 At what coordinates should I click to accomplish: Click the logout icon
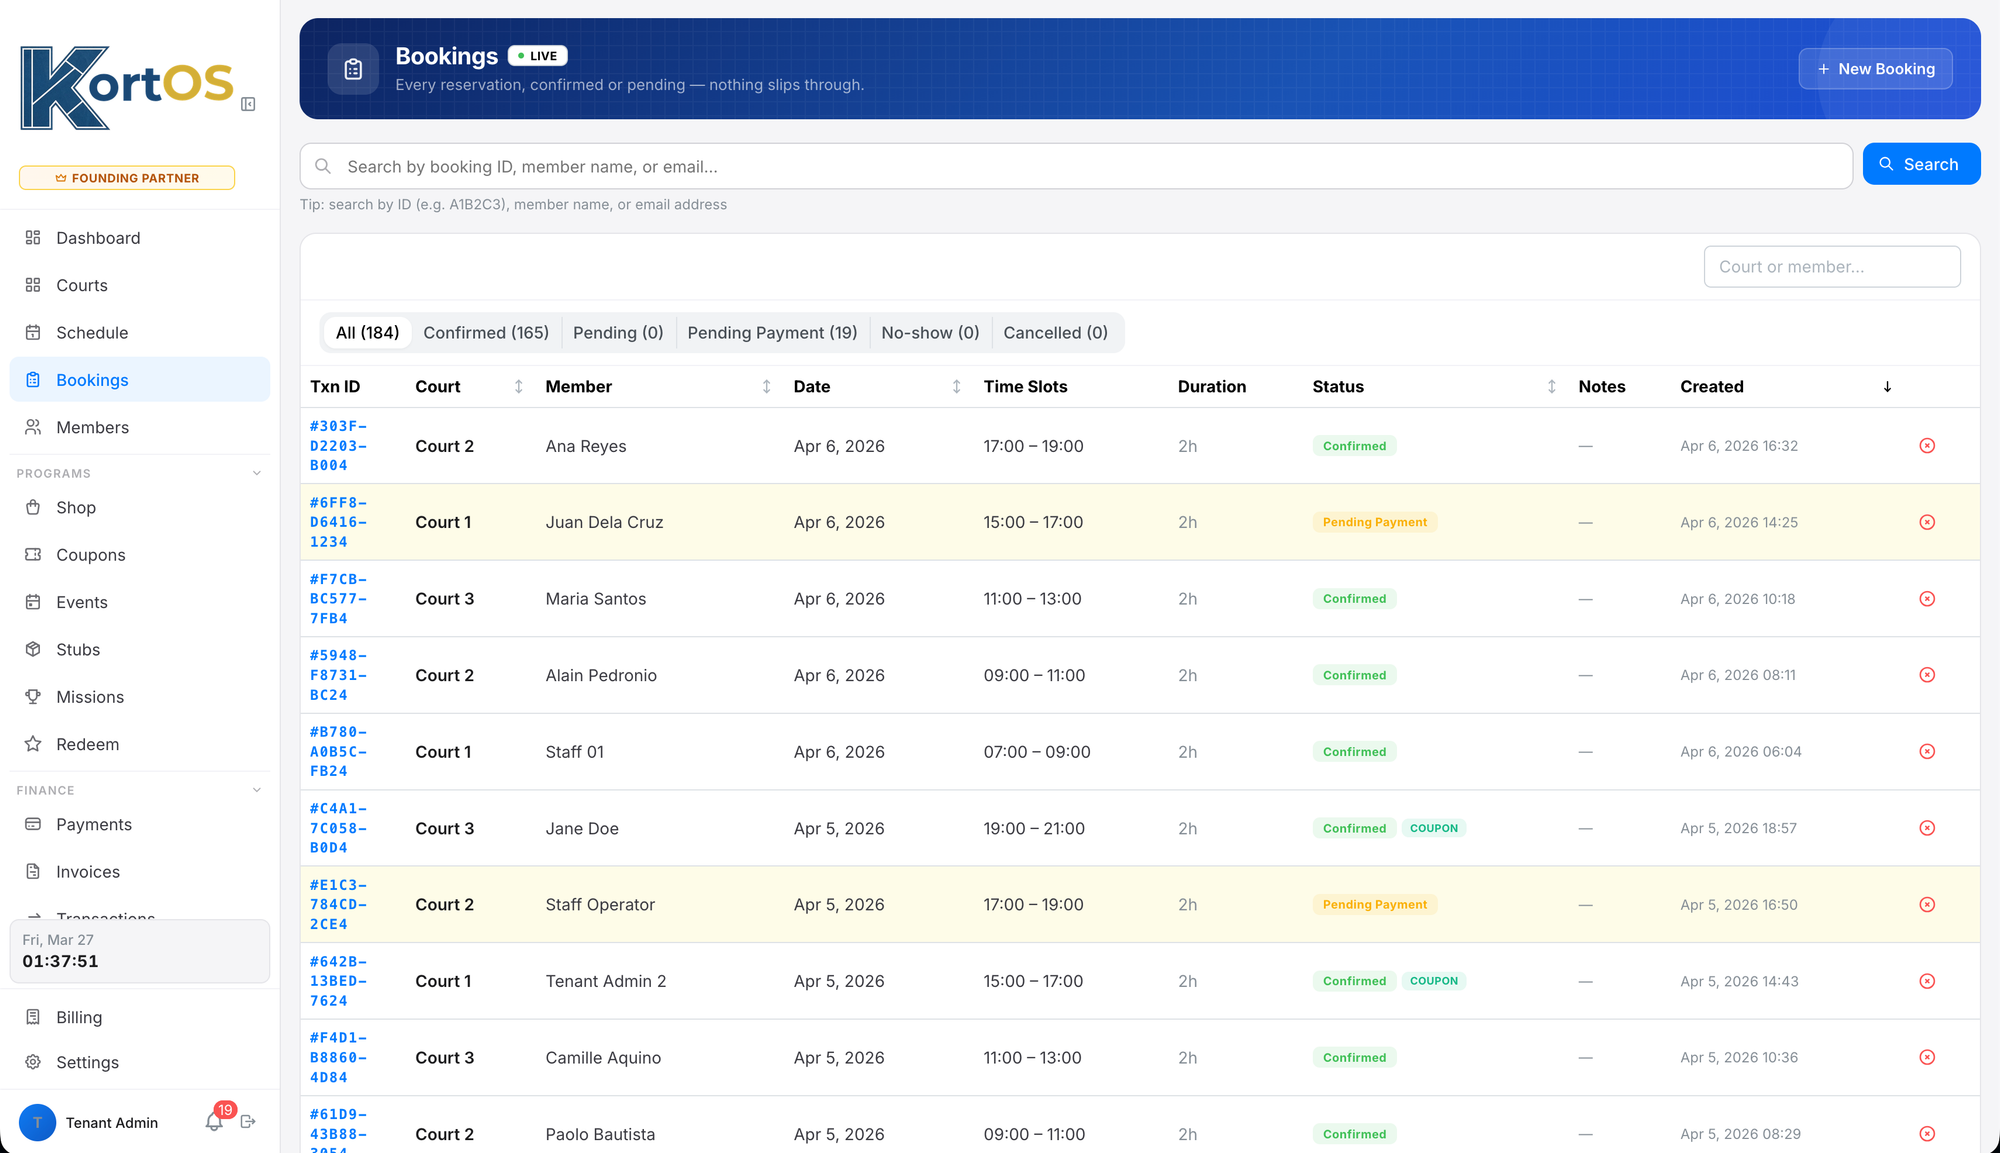[x=248, y=1122]
